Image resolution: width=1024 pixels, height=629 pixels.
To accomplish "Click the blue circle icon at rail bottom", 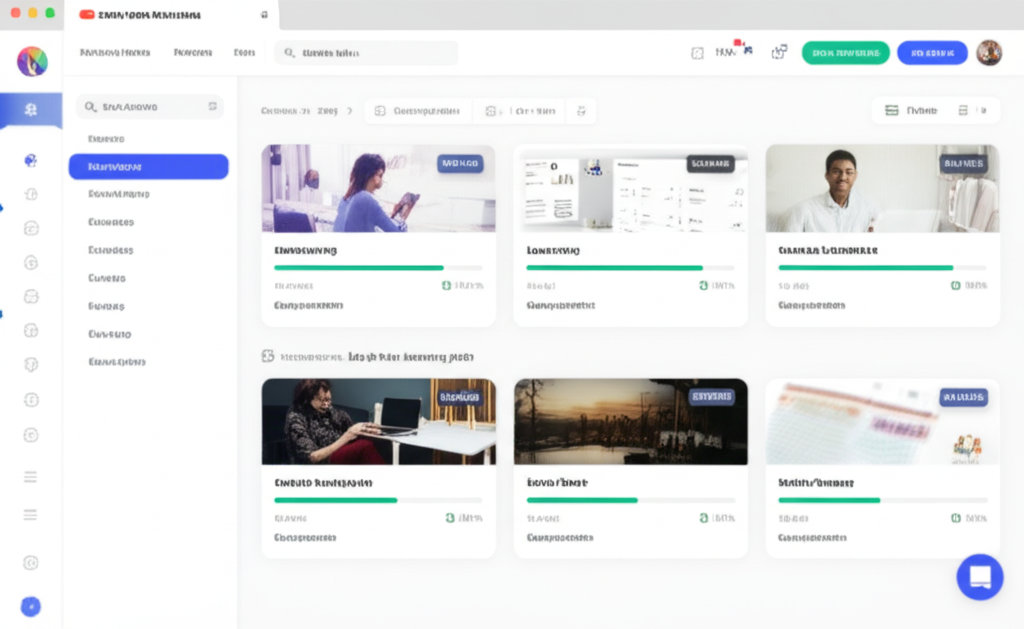I will tap(31, 605).
